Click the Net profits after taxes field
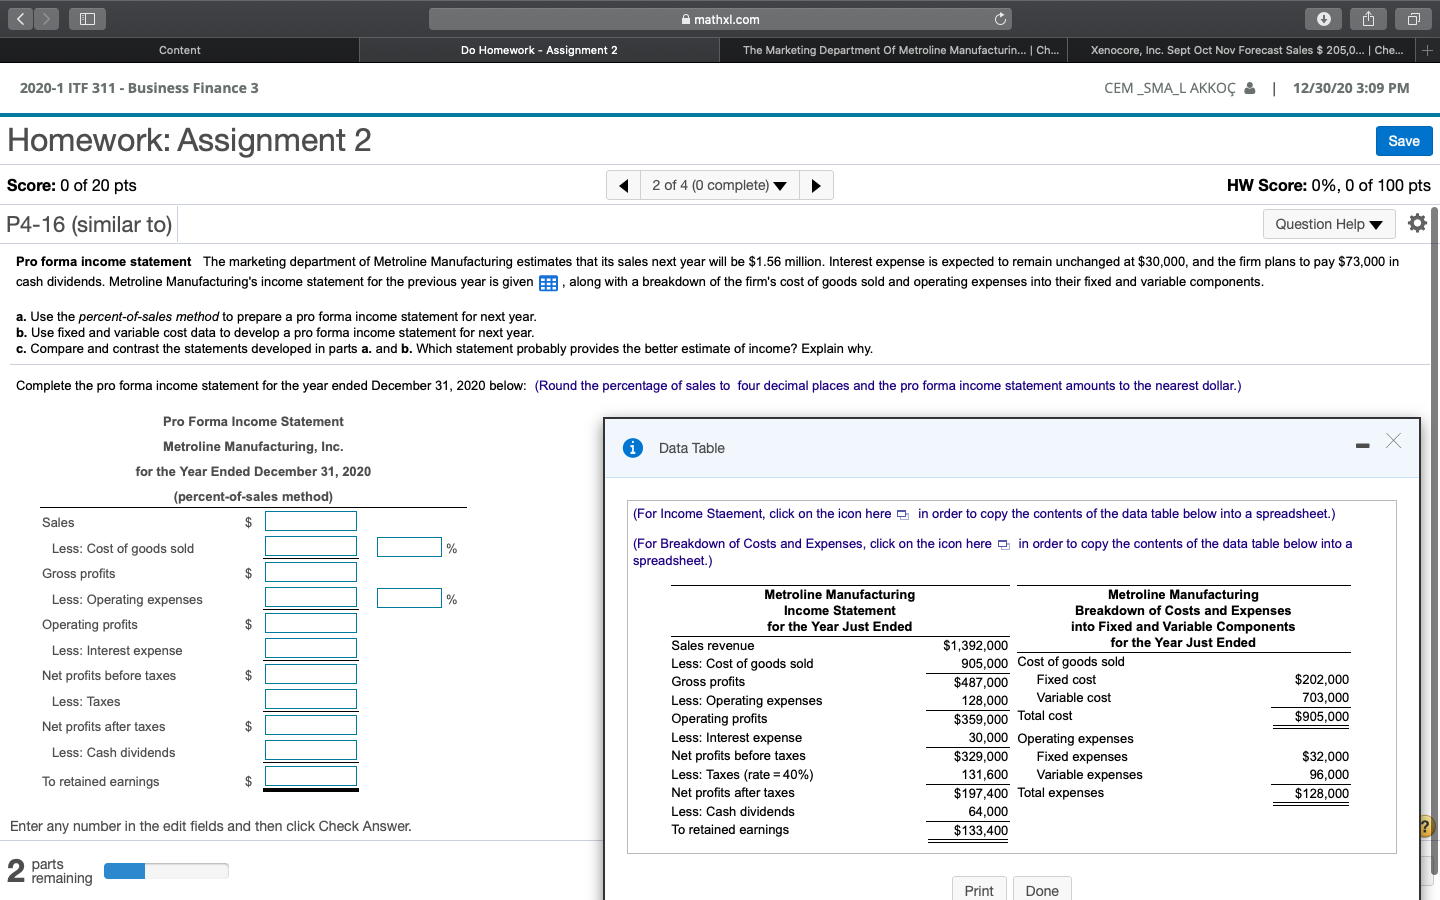This screenshot has width=1440, height=900. point(311,725)
